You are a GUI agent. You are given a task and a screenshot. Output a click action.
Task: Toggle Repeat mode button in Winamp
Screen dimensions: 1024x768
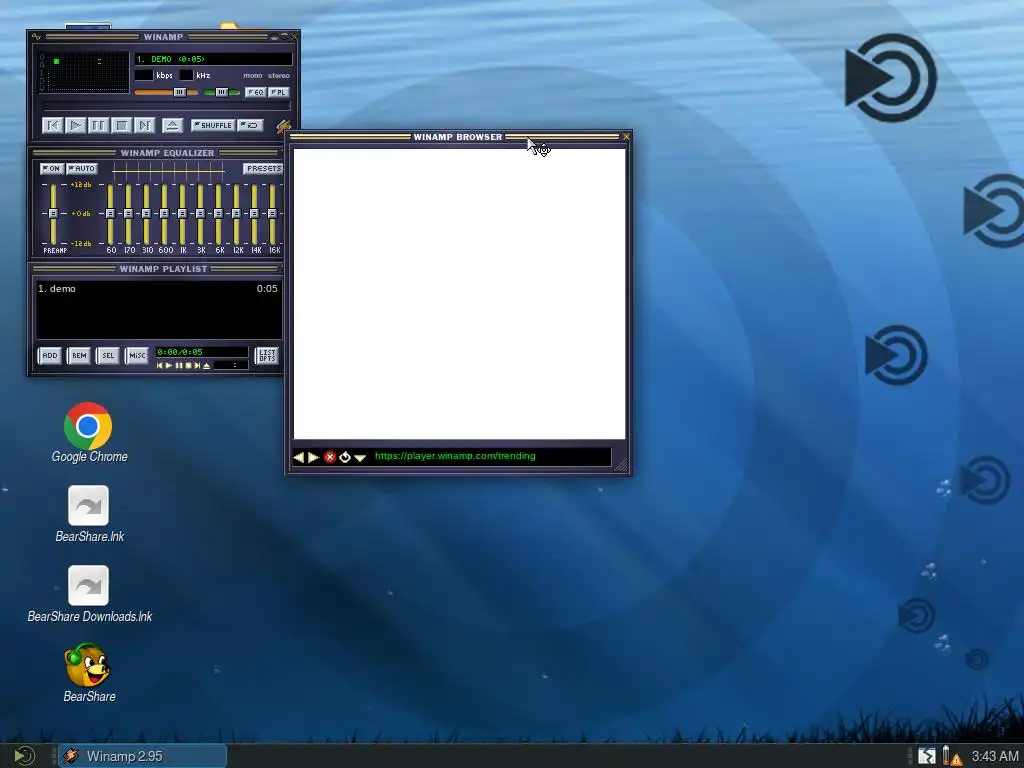pos(250,125)
